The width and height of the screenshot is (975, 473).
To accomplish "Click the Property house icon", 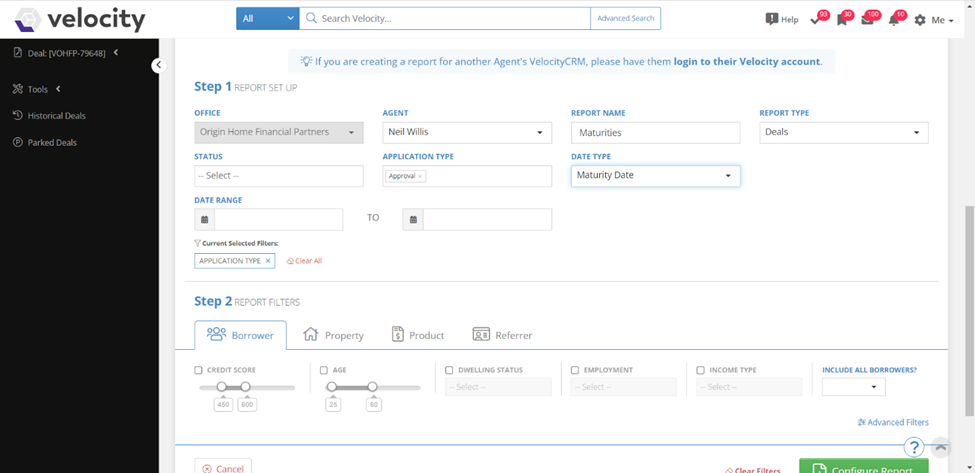I will click(310, 334).
